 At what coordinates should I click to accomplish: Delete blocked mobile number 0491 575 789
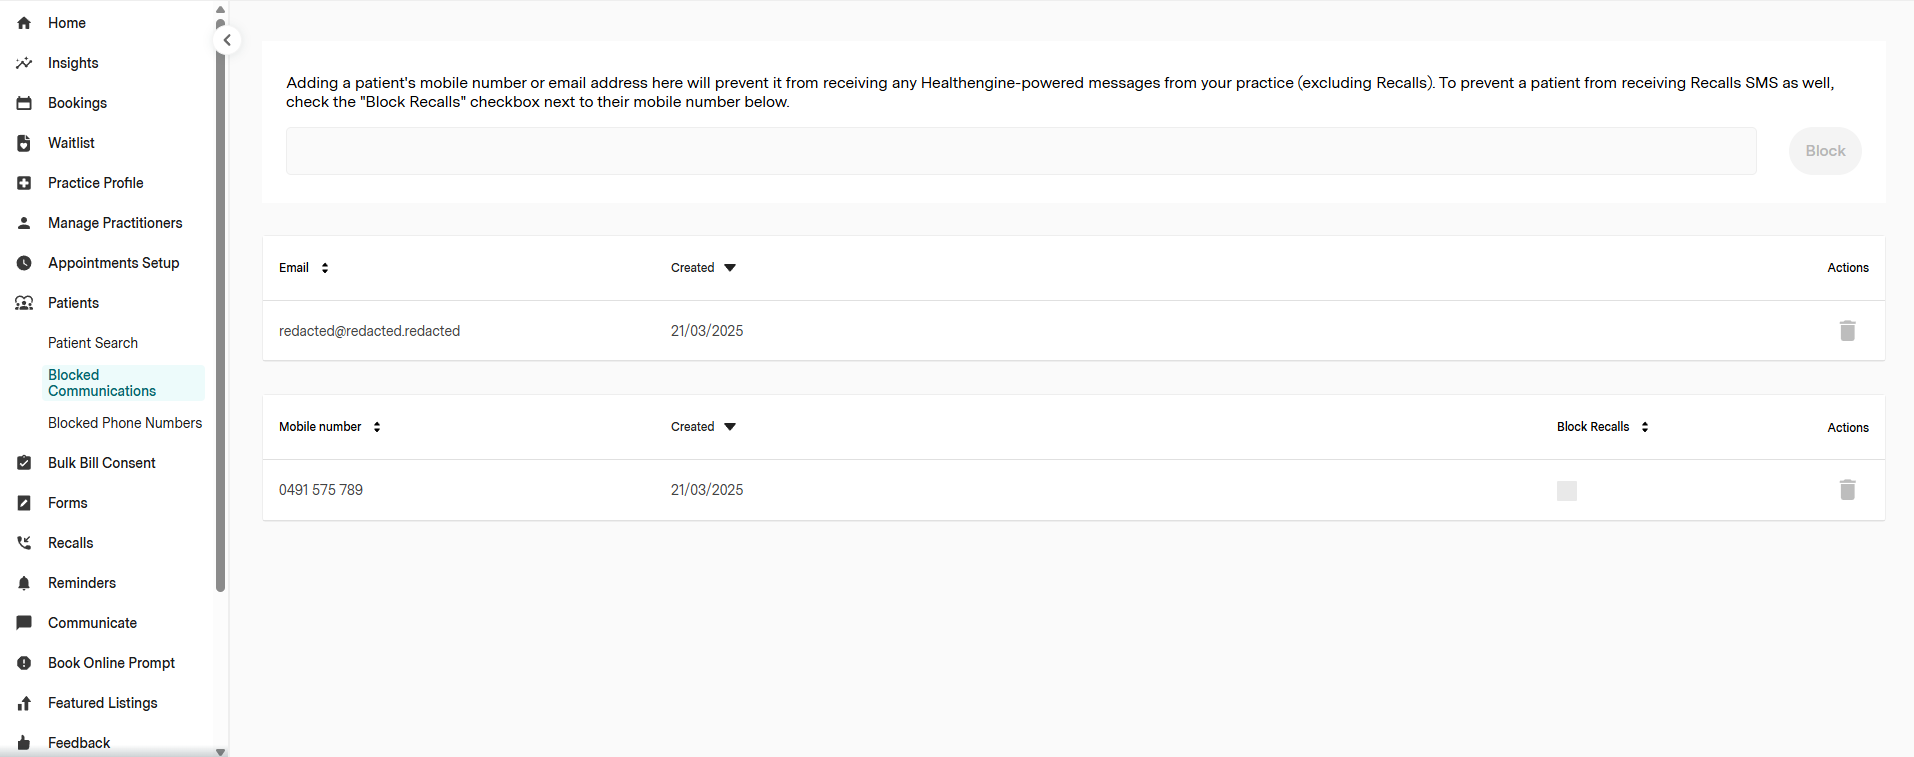coord(1847,490)
